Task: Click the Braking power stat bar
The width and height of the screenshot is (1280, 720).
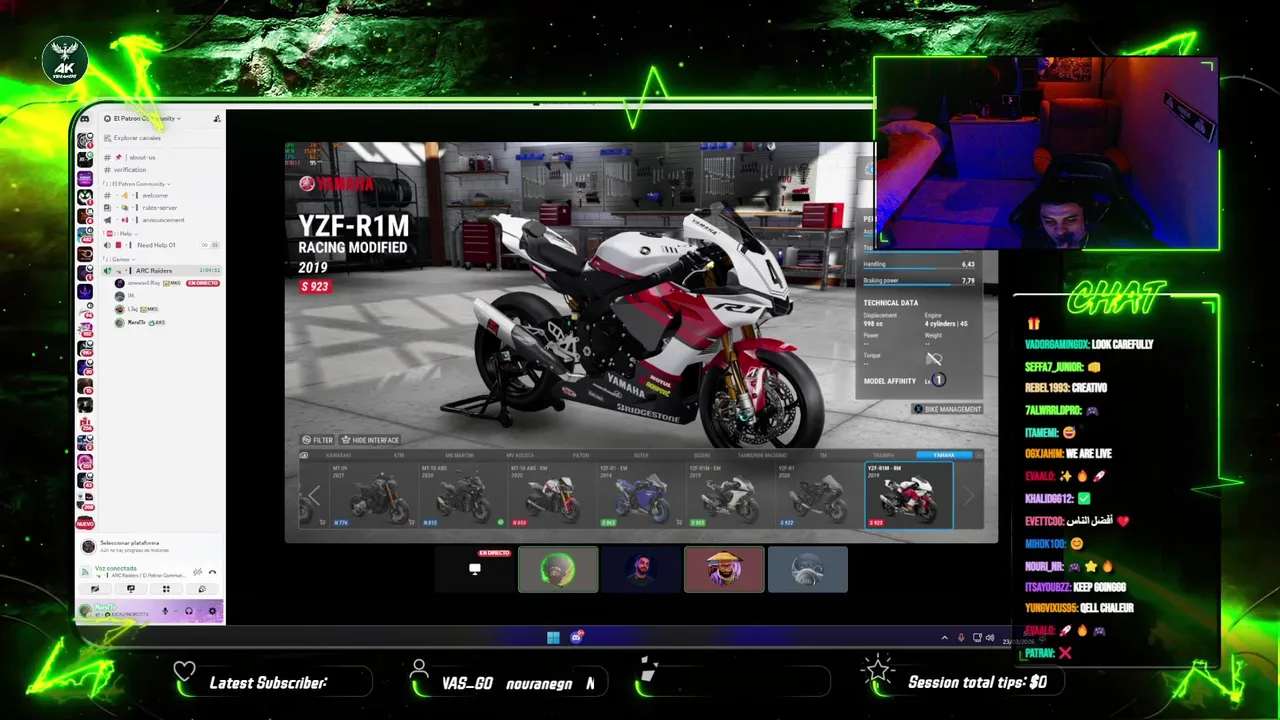Action: [919, 285]
